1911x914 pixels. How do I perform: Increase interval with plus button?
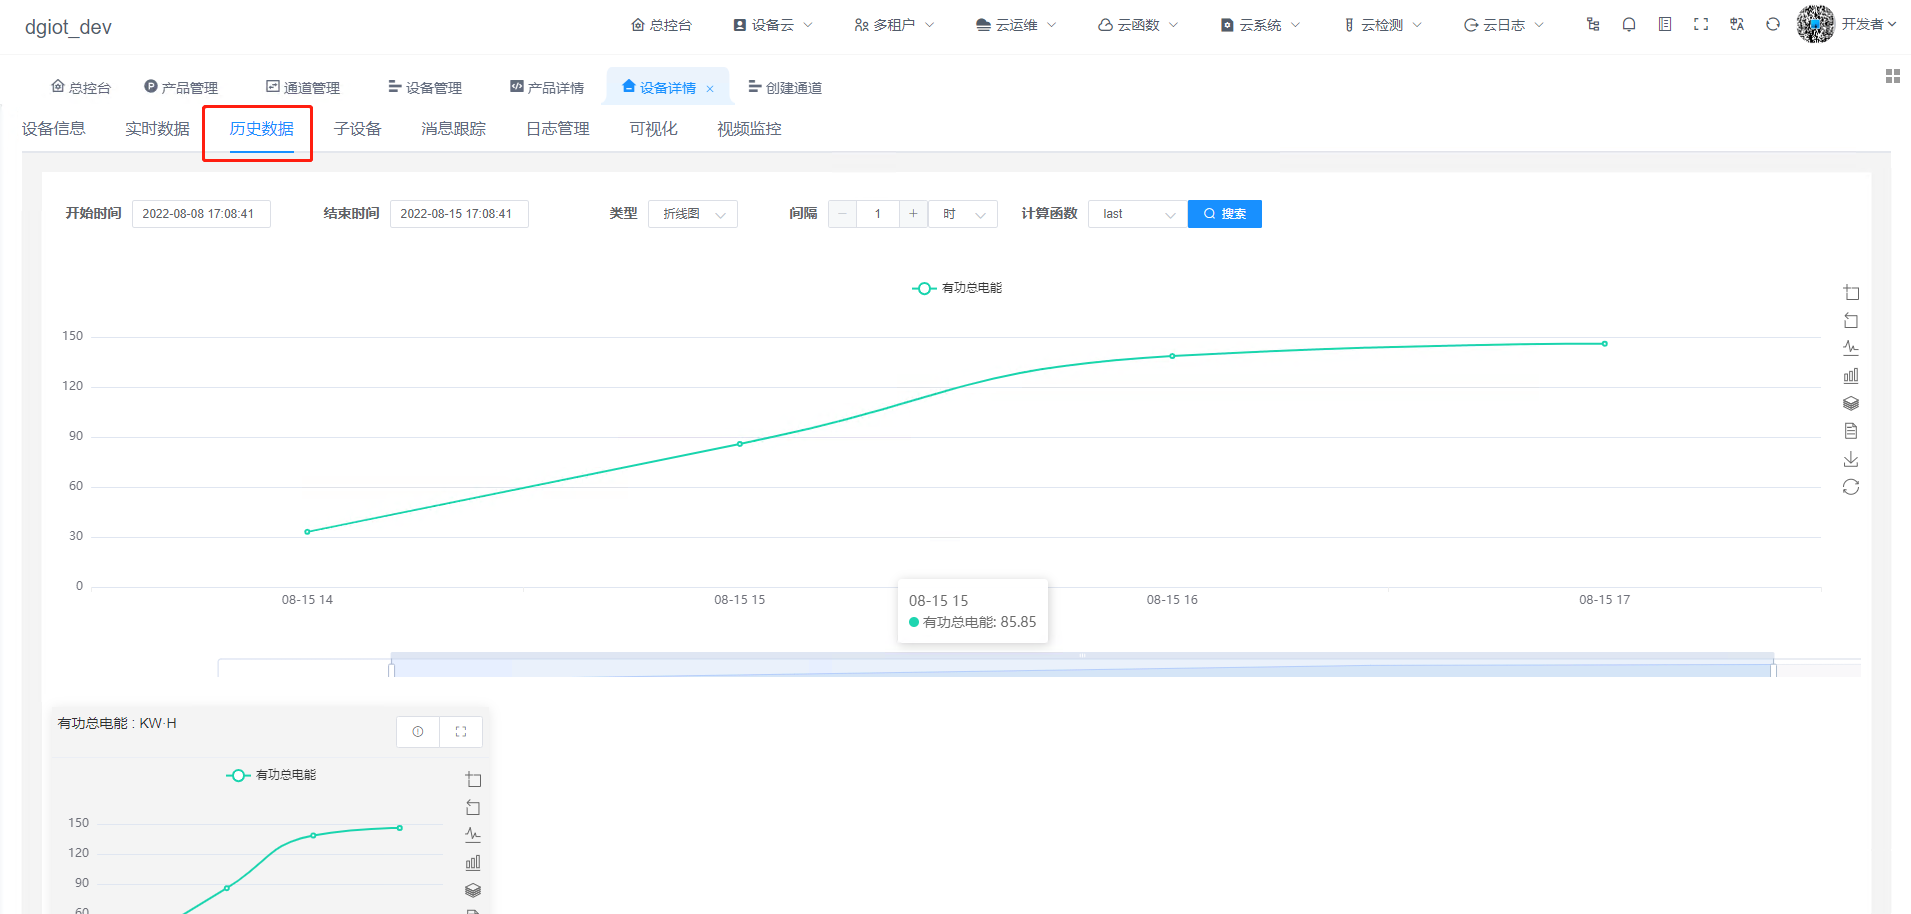pos(913,214)
